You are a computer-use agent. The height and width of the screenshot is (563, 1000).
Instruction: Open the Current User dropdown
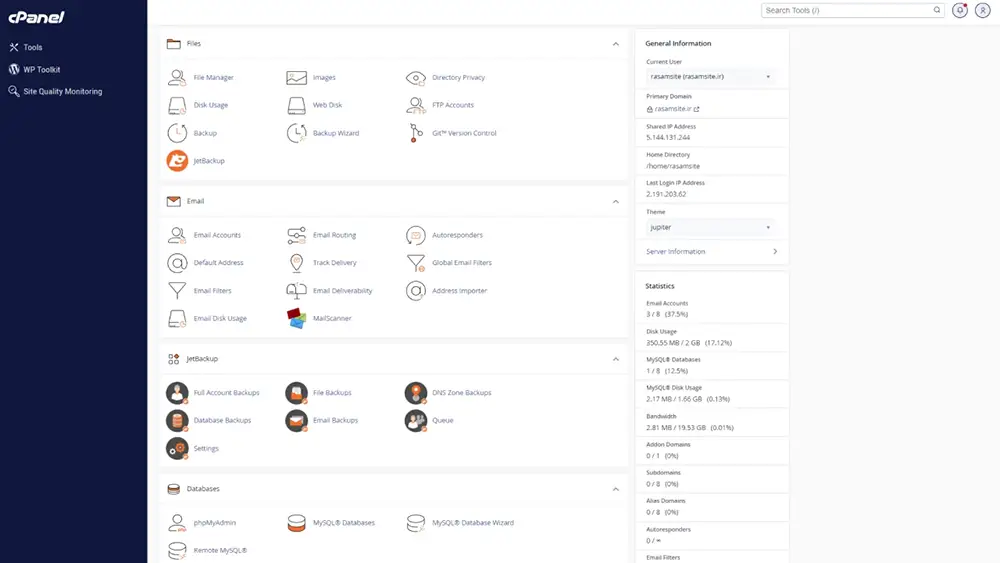click(x=710, y=77)
